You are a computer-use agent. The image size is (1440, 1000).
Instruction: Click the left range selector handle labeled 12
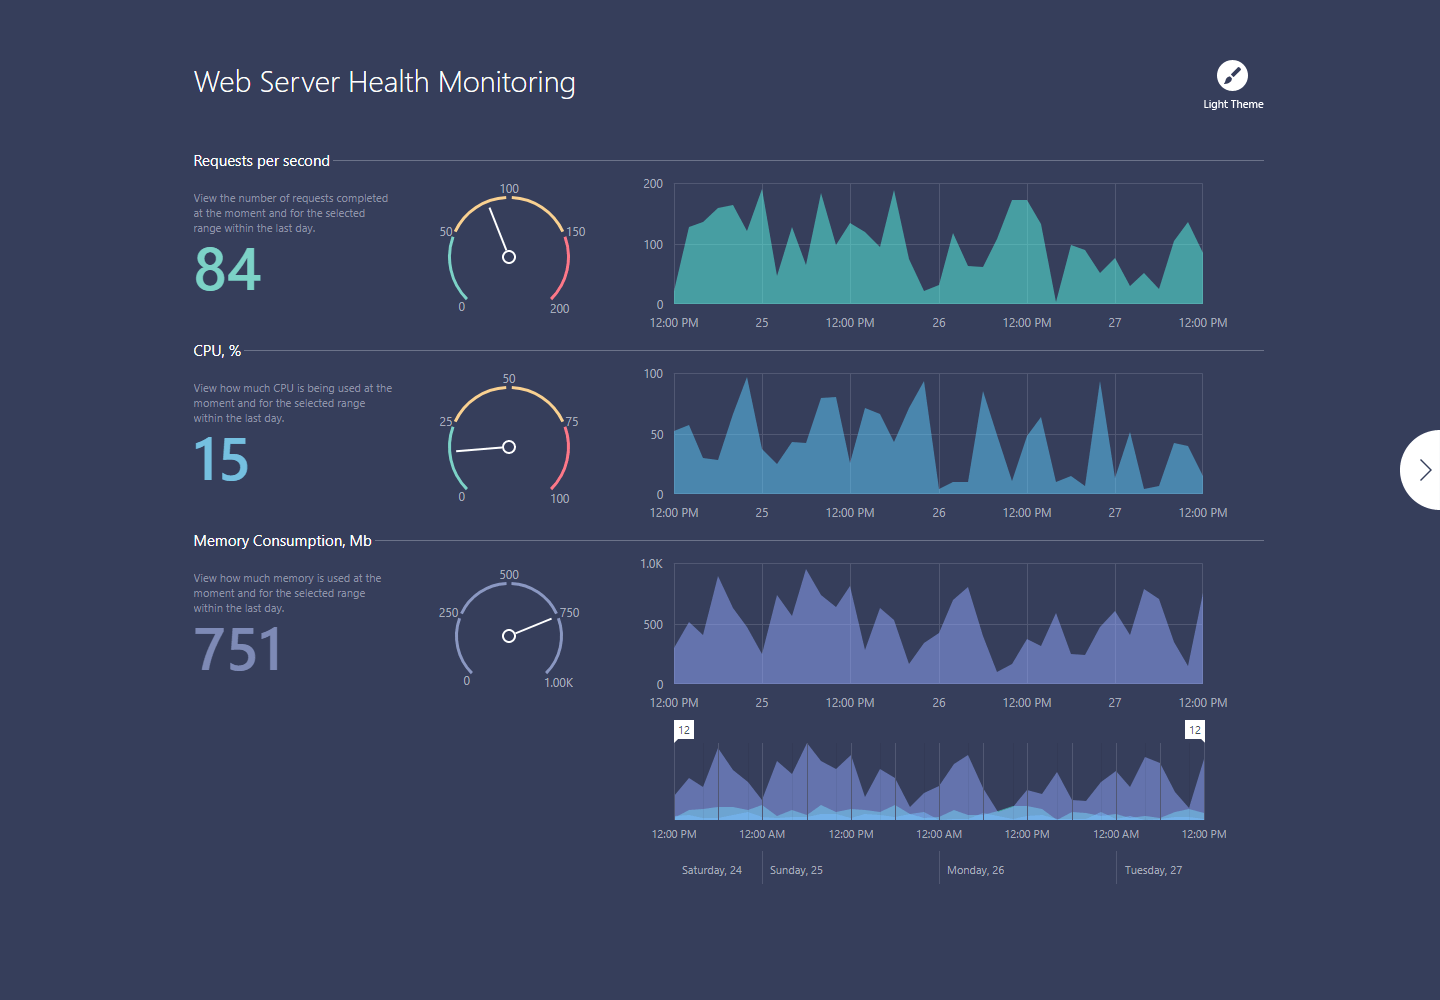(684, 730)
